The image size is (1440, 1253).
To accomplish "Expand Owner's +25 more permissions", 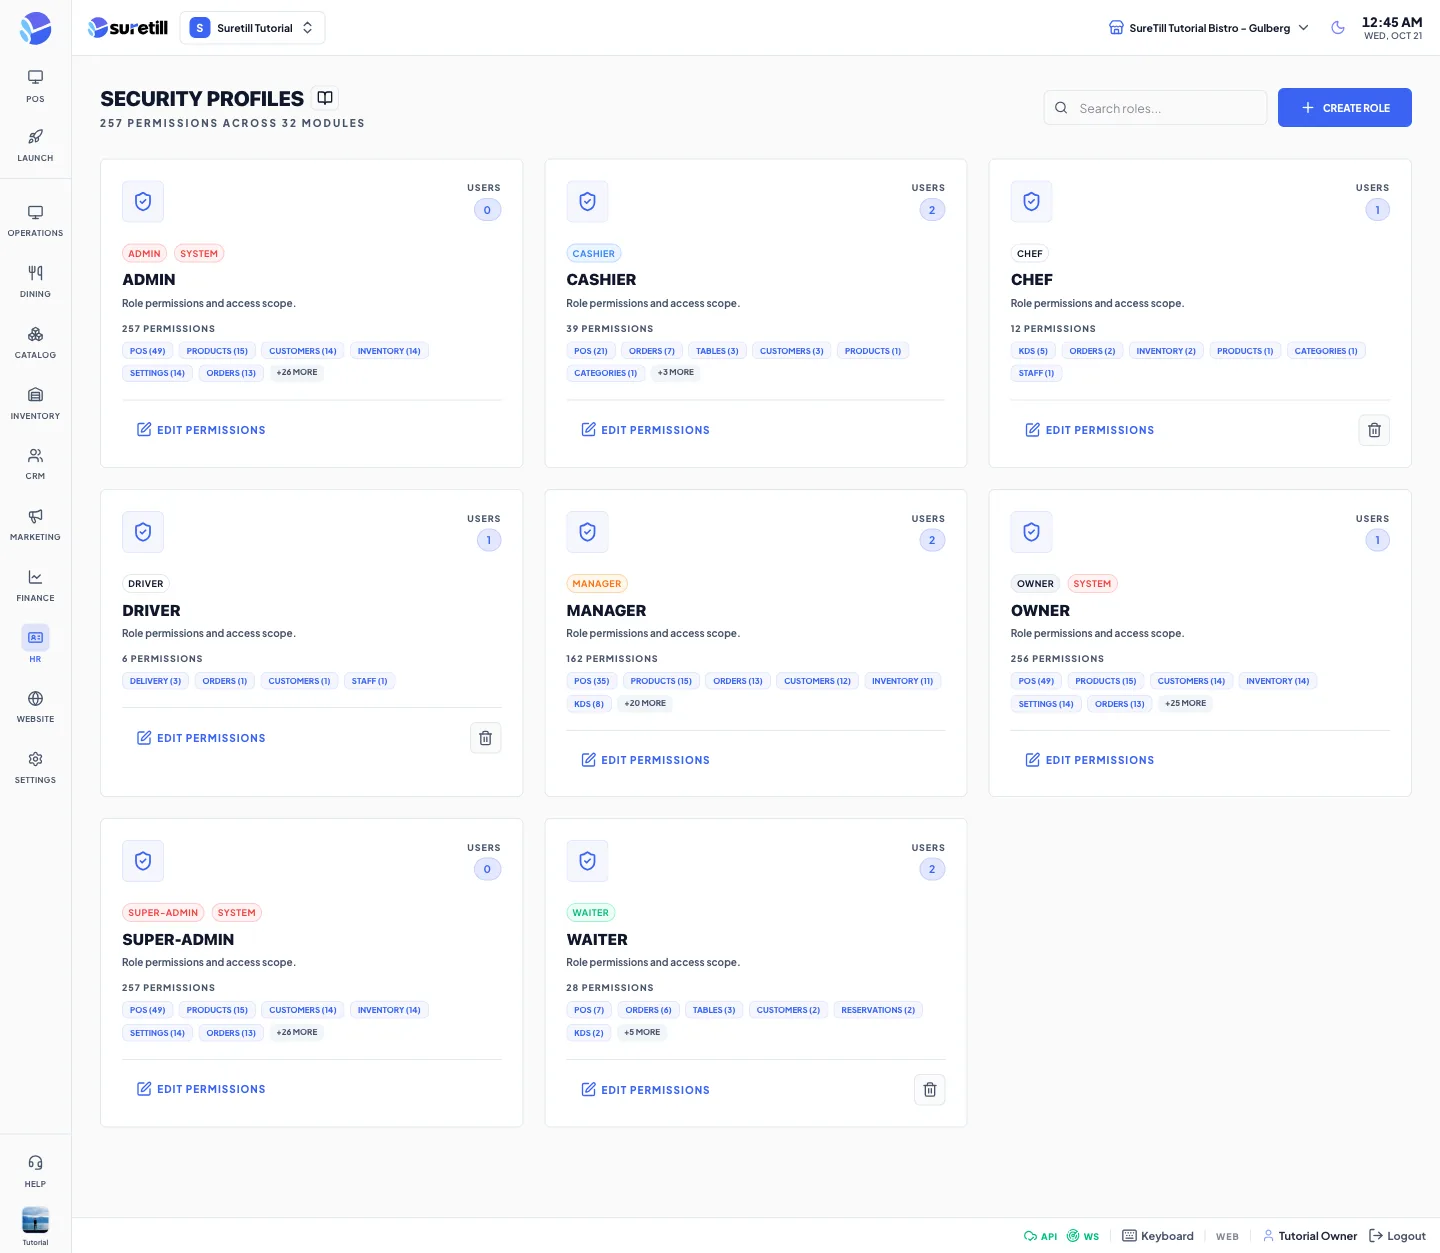I will (x=1185, y=703).
